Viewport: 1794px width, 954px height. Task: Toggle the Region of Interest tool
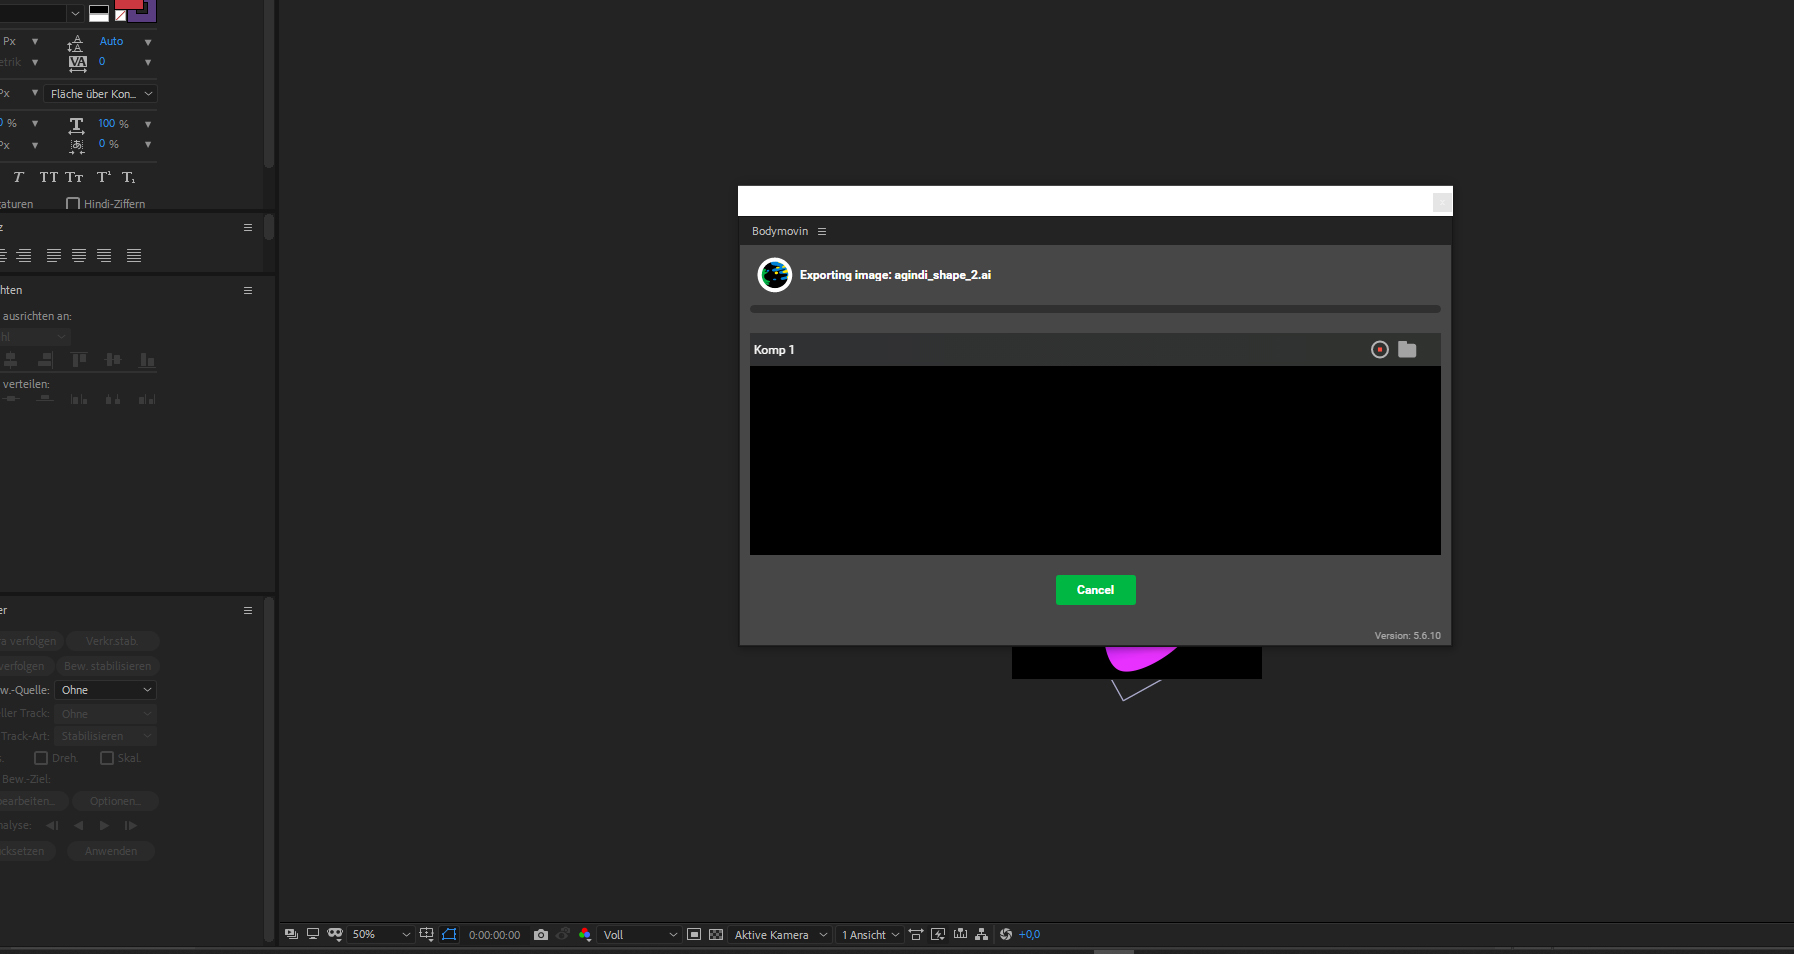449,935
